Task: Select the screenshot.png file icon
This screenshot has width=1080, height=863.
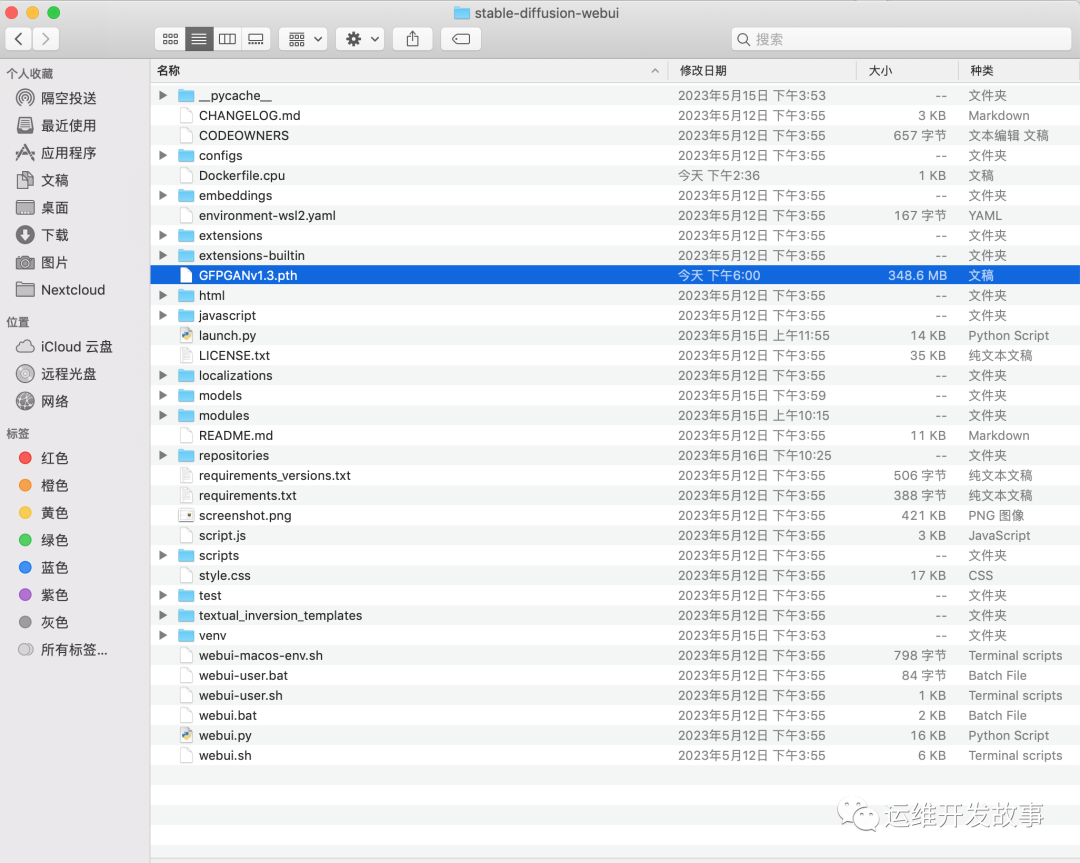Action: pos(186,515)
